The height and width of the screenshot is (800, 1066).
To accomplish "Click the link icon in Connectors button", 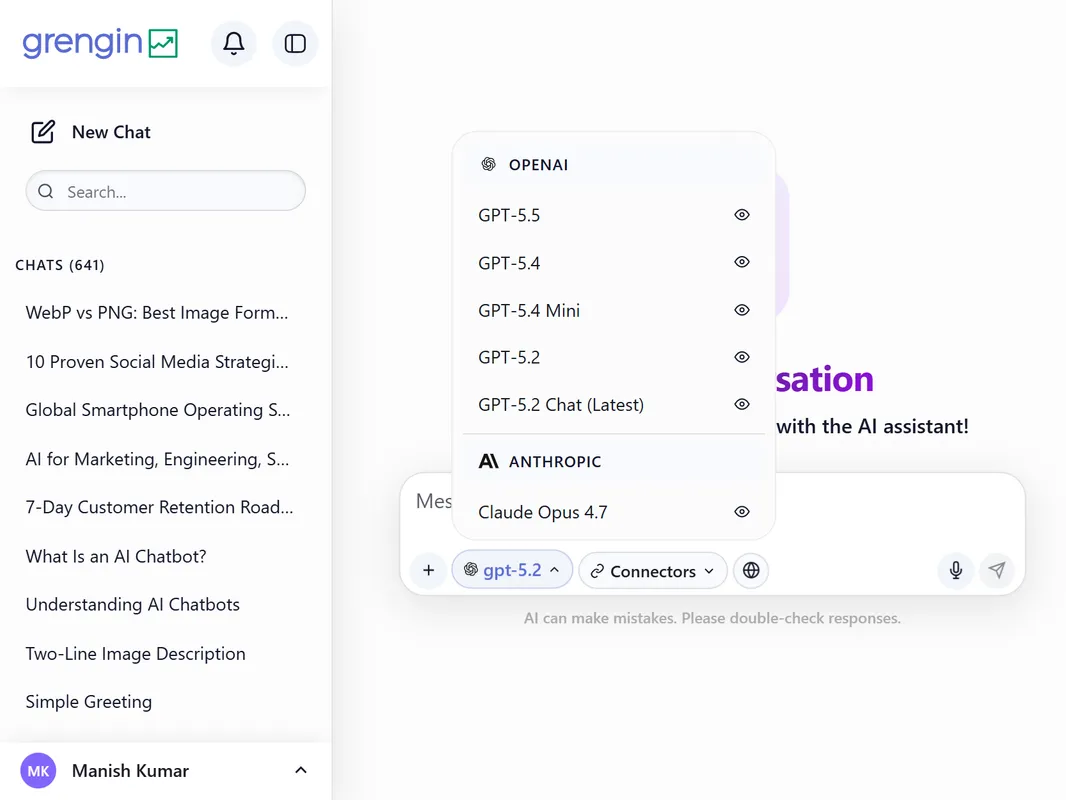I will pyautogui.click(x=597, y=572).
